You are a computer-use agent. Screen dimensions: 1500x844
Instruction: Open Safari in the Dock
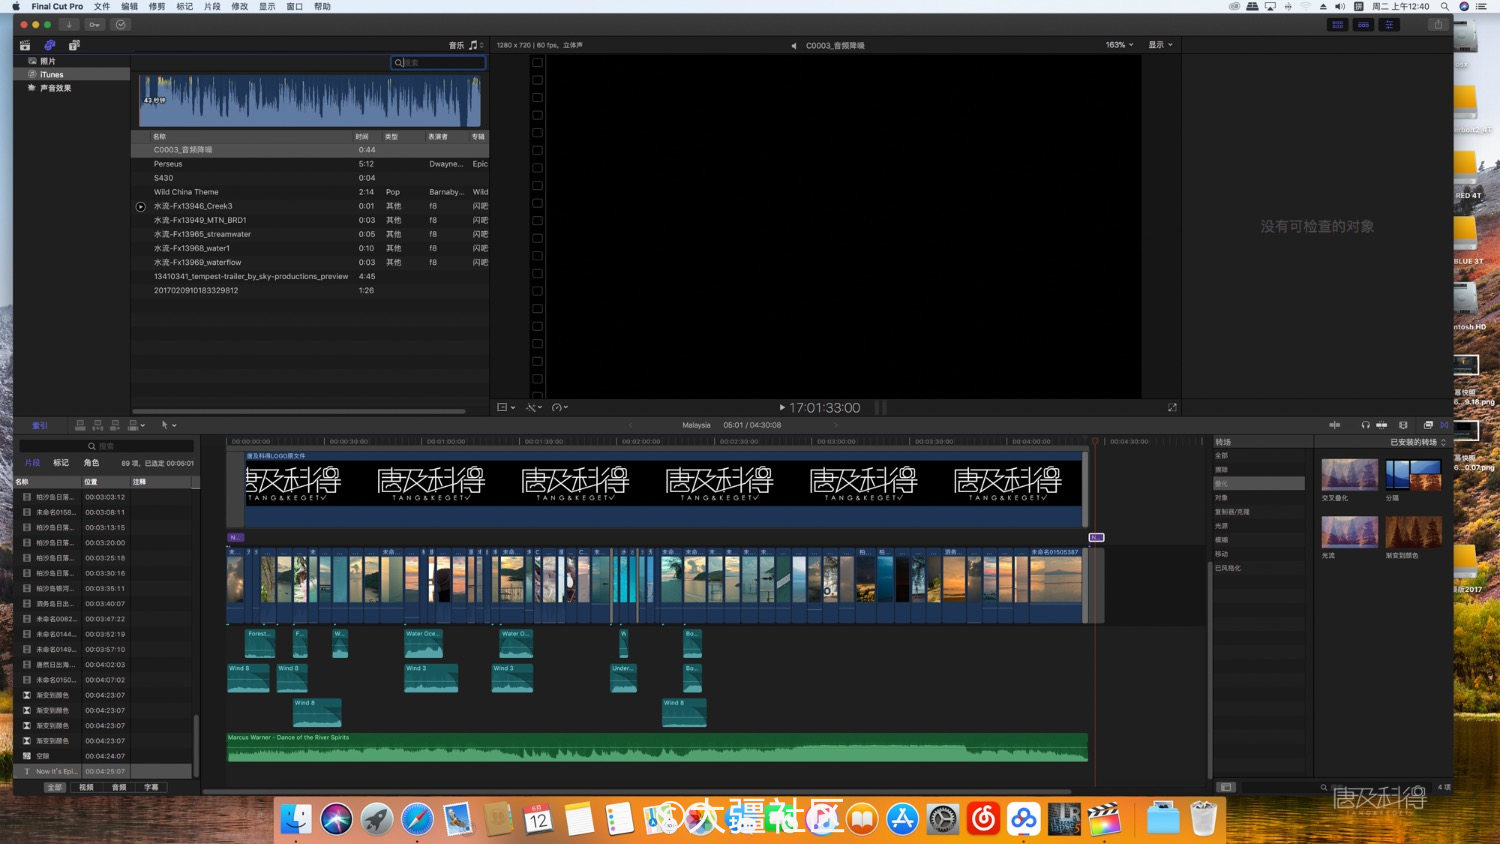(x=418, y=819)
